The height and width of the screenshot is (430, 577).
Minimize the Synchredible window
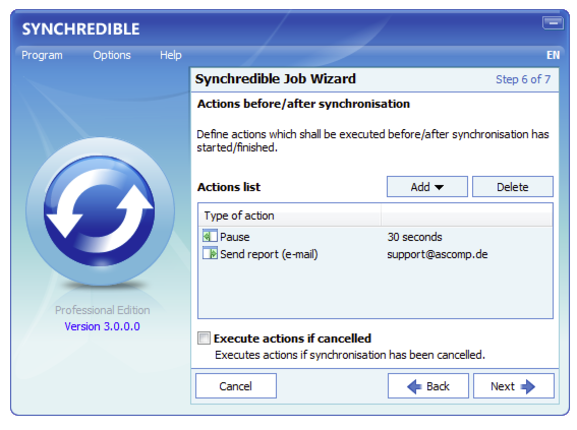pyautogui.click(x=552, y=23)
